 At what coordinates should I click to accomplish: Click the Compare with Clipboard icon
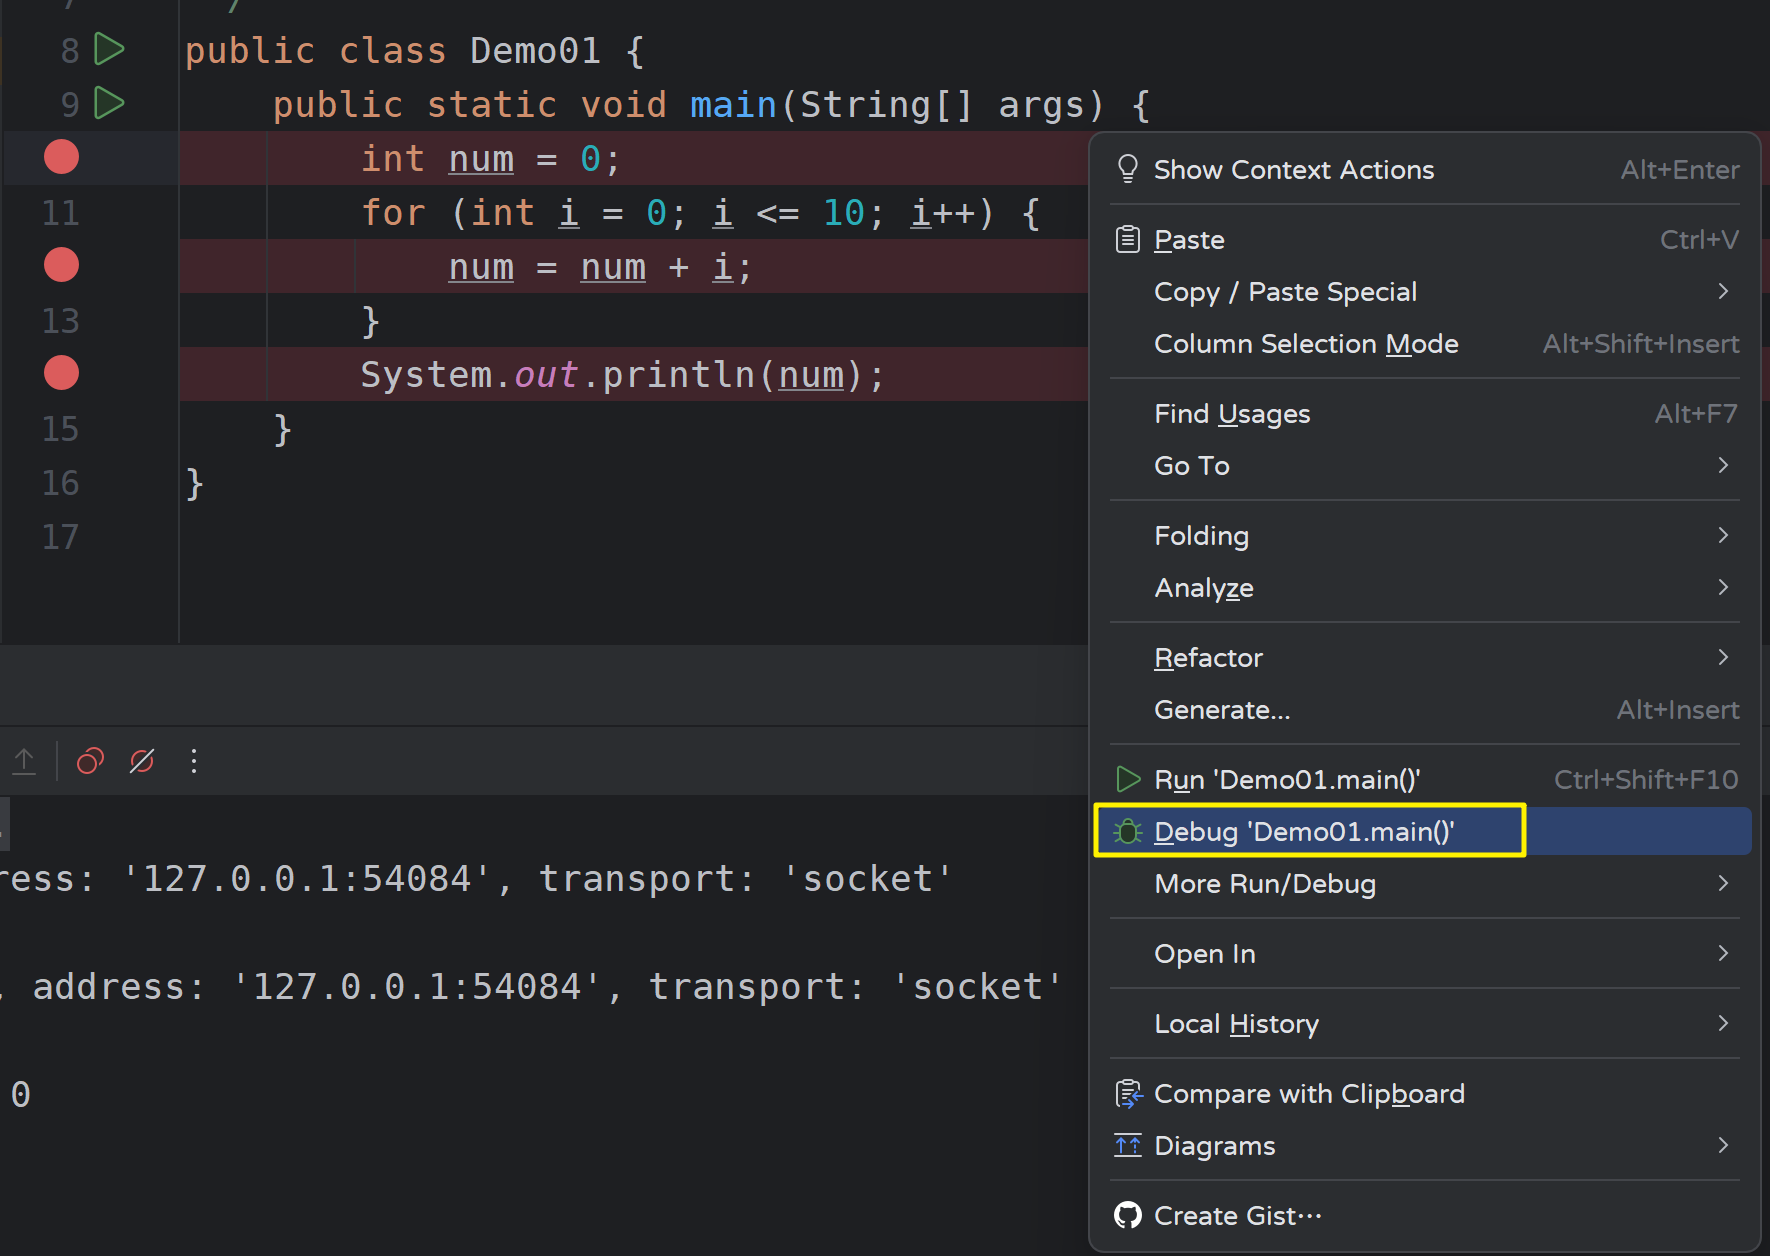[1128, 1094]
